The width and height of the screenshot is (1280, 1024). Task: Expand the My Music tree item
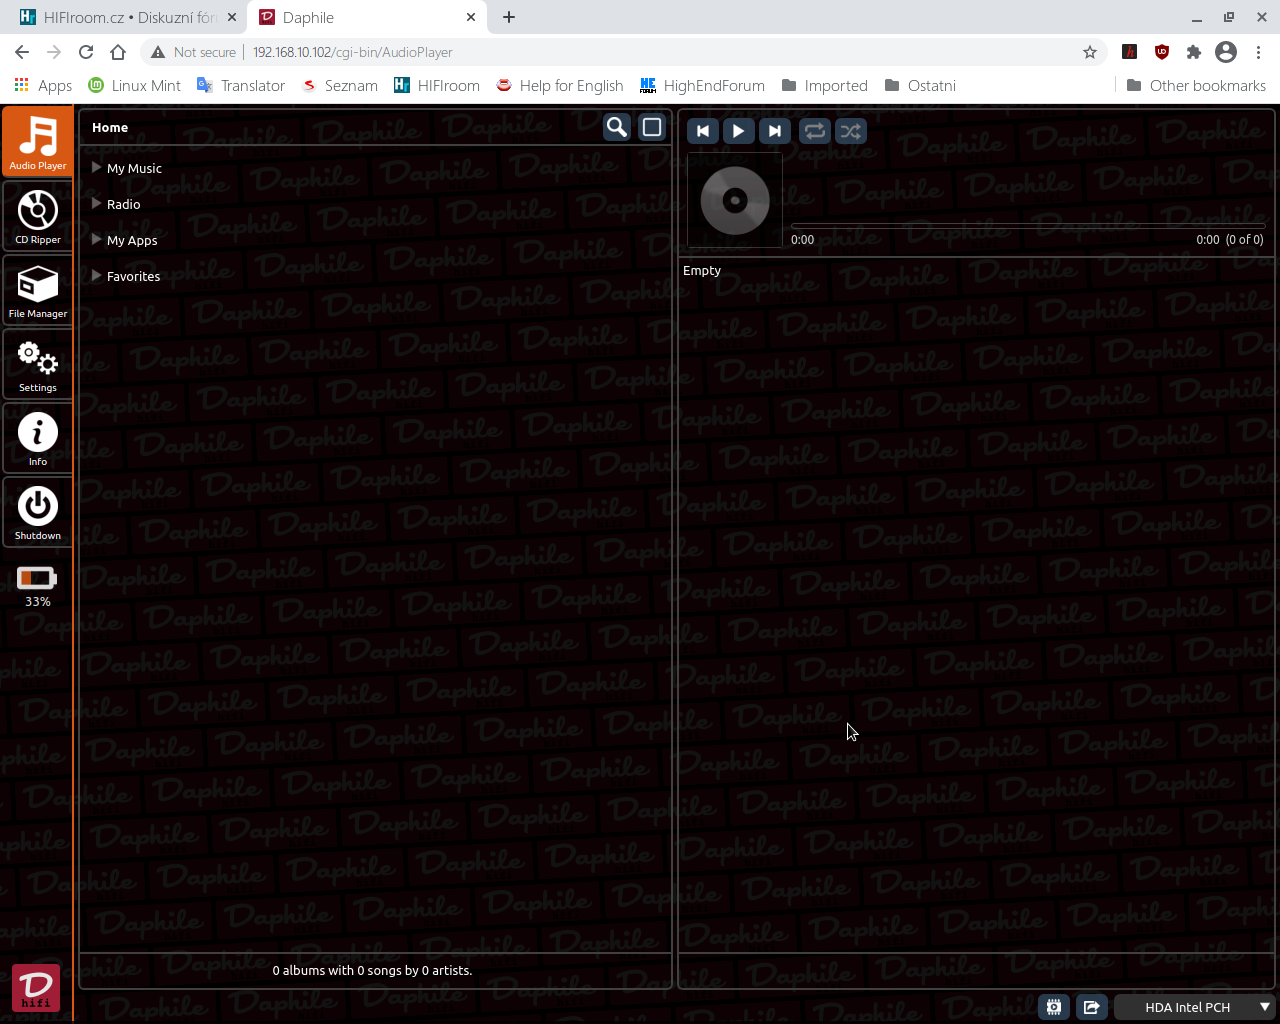tap(97, 168)
